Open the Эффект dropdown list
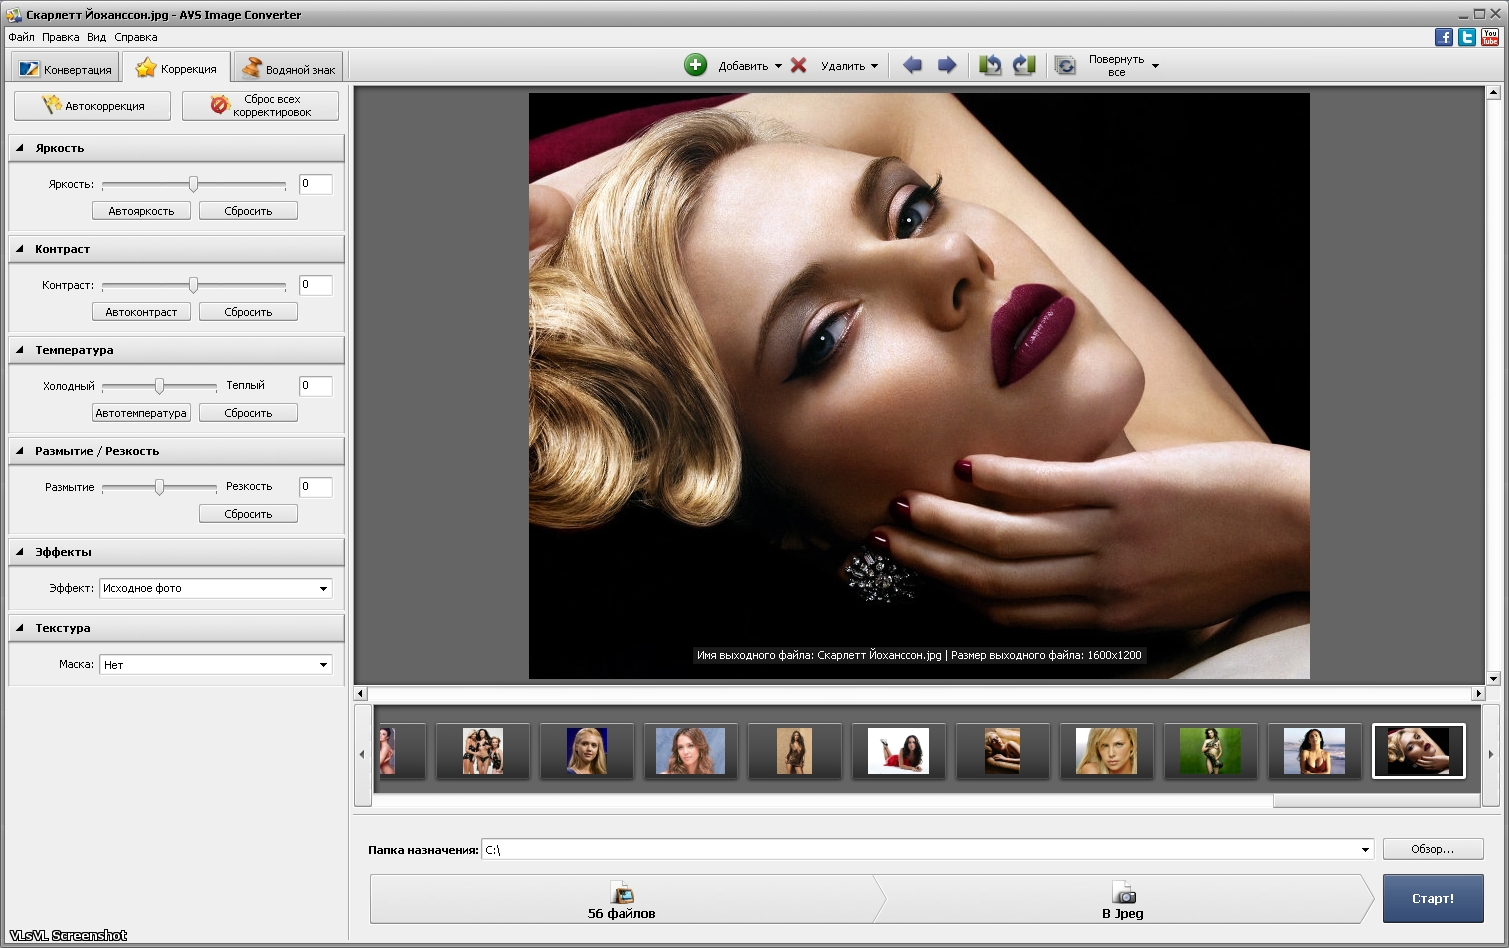Screen dimensions: 1509x948 [323, 589]
